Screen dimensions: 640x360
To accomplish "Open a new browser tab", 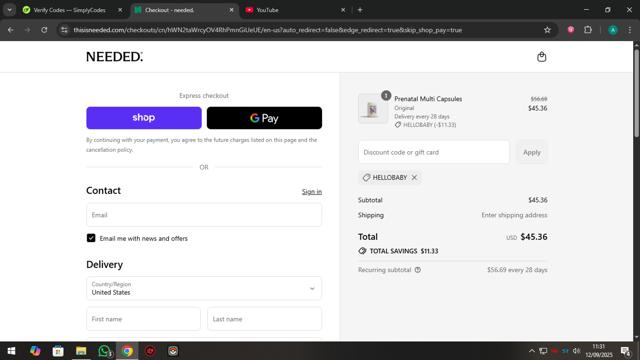I will (360, 10).
